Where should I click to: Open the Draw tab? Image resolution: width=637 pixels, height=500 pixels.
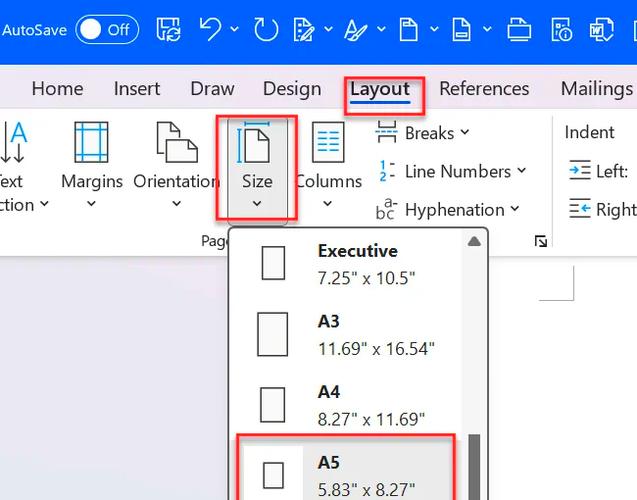[x=212, y=89]
